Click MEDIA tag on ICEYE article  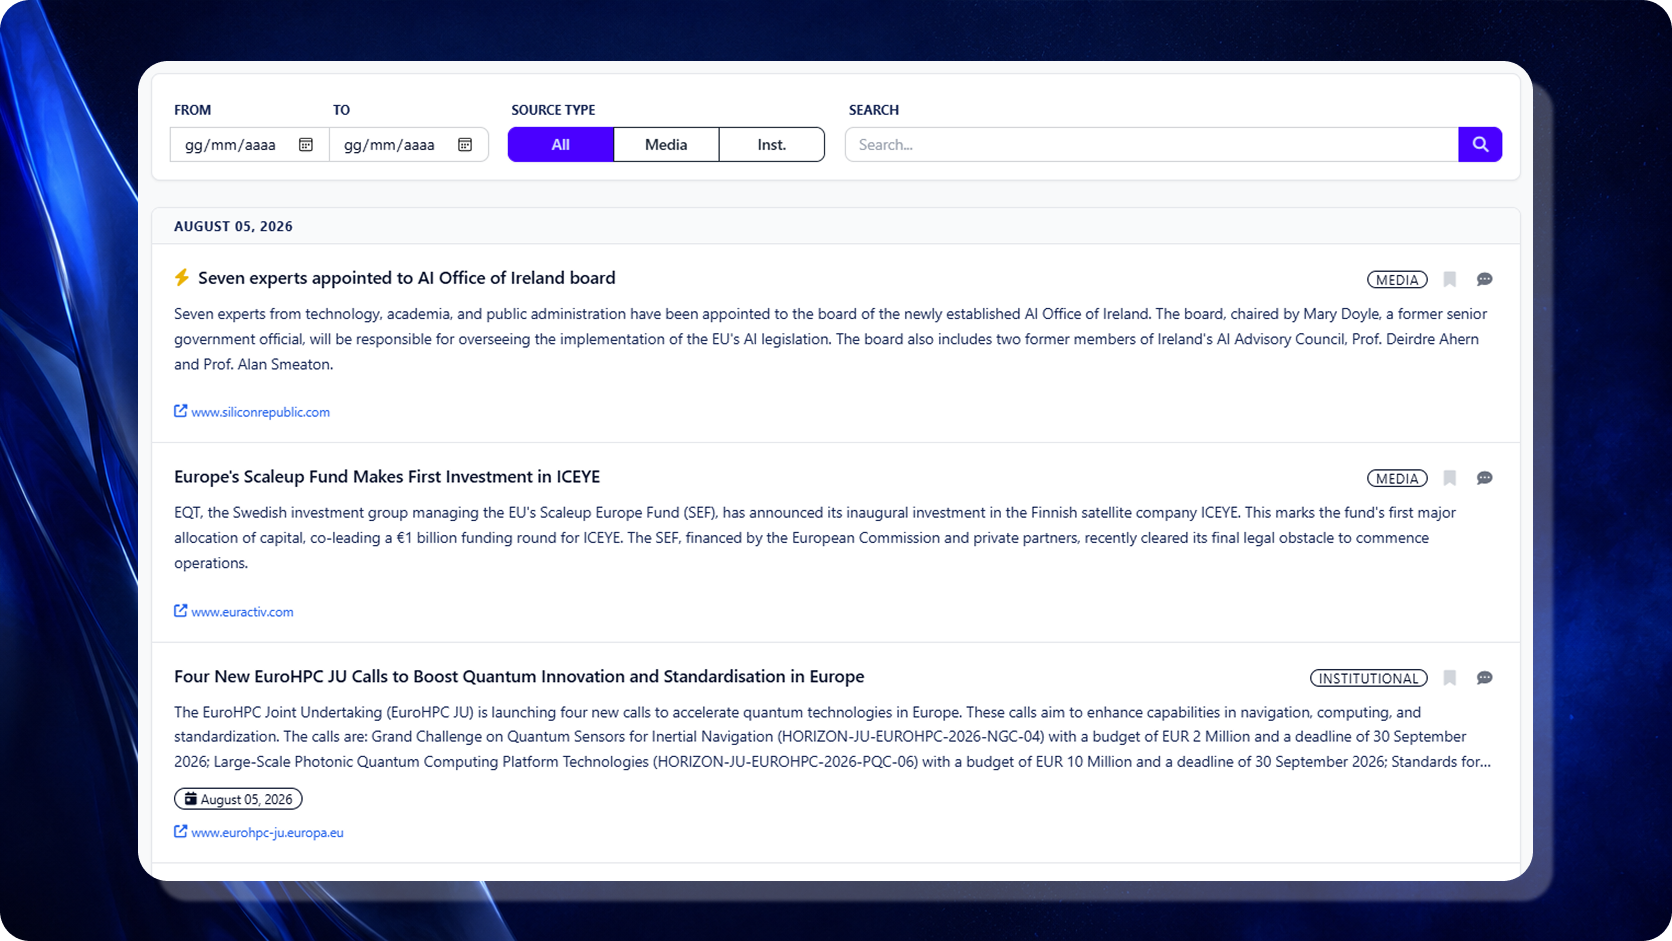pyautogui.click(x=1397, y=478)
